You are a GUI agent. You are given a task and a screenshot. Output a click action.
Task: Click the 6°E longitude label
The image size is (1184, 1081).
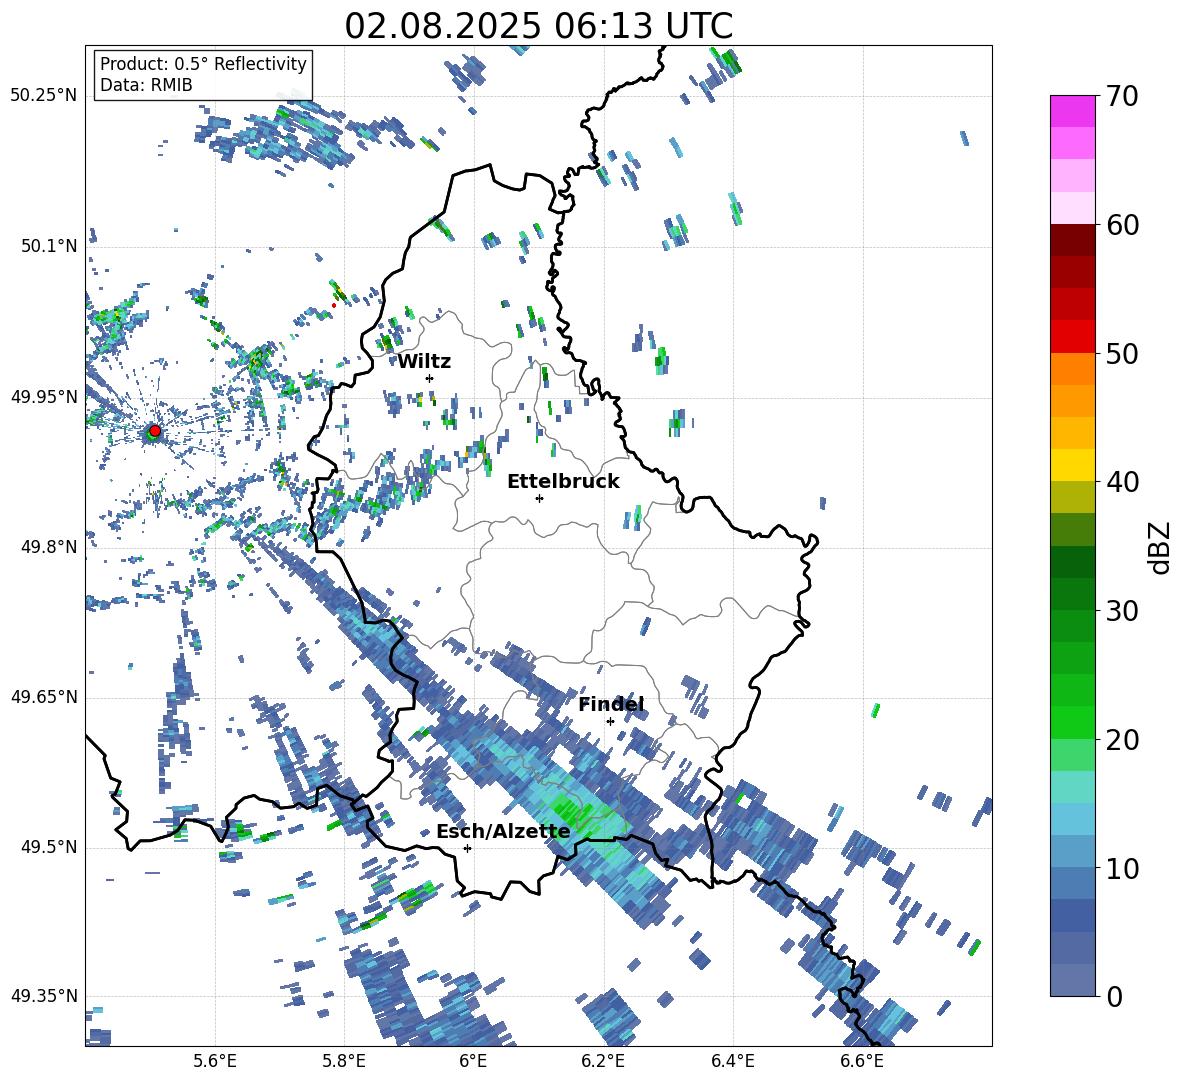[x=473, y=1061]
